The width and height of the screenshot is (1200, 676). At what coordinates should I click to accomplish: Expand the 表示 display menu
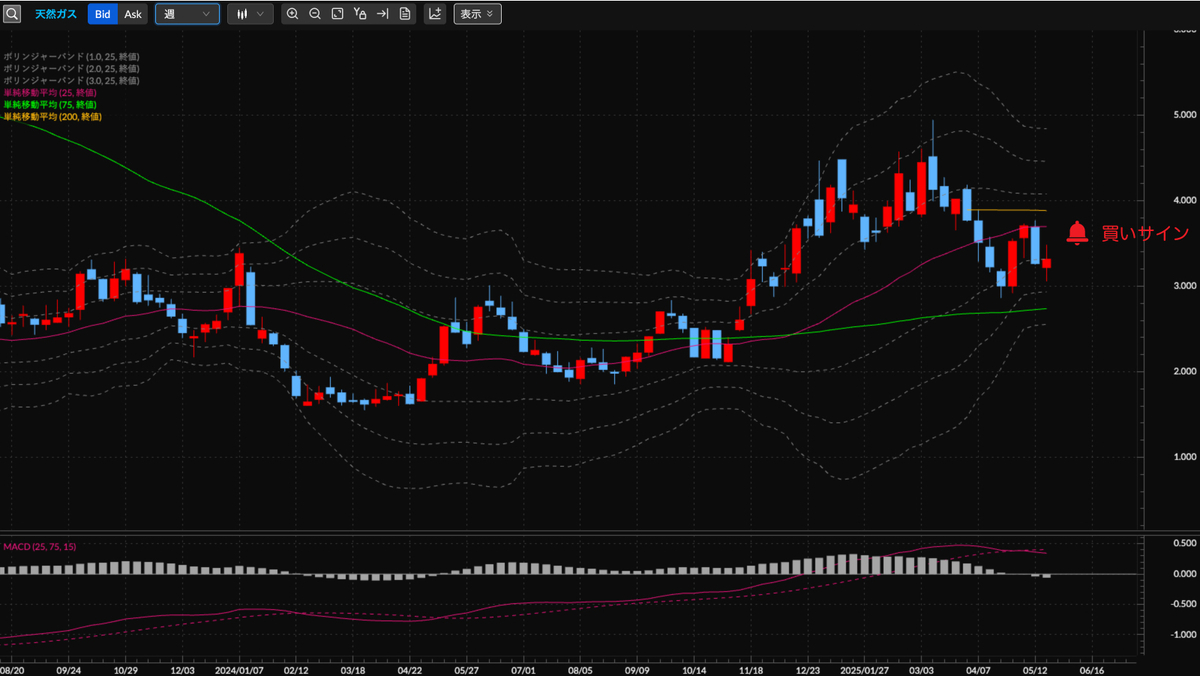click(477, 14)
